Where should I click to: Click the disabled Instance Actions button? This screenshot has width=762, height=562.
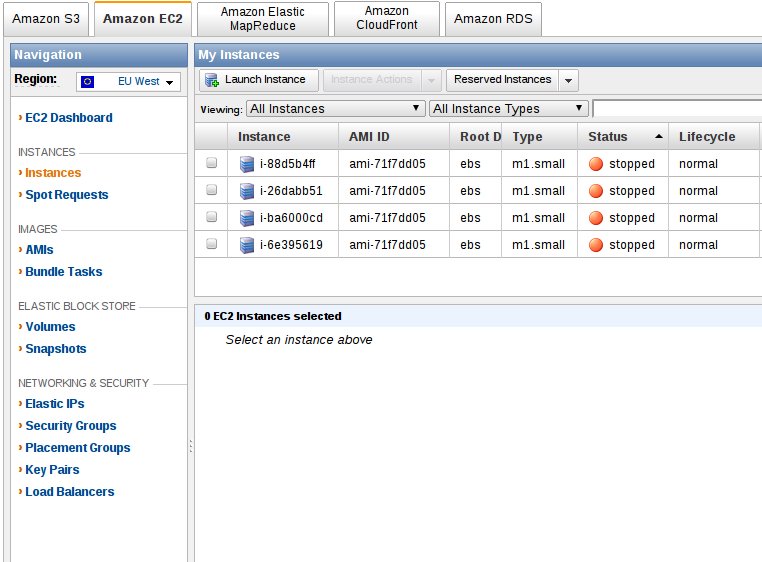[x=372, y=80]
